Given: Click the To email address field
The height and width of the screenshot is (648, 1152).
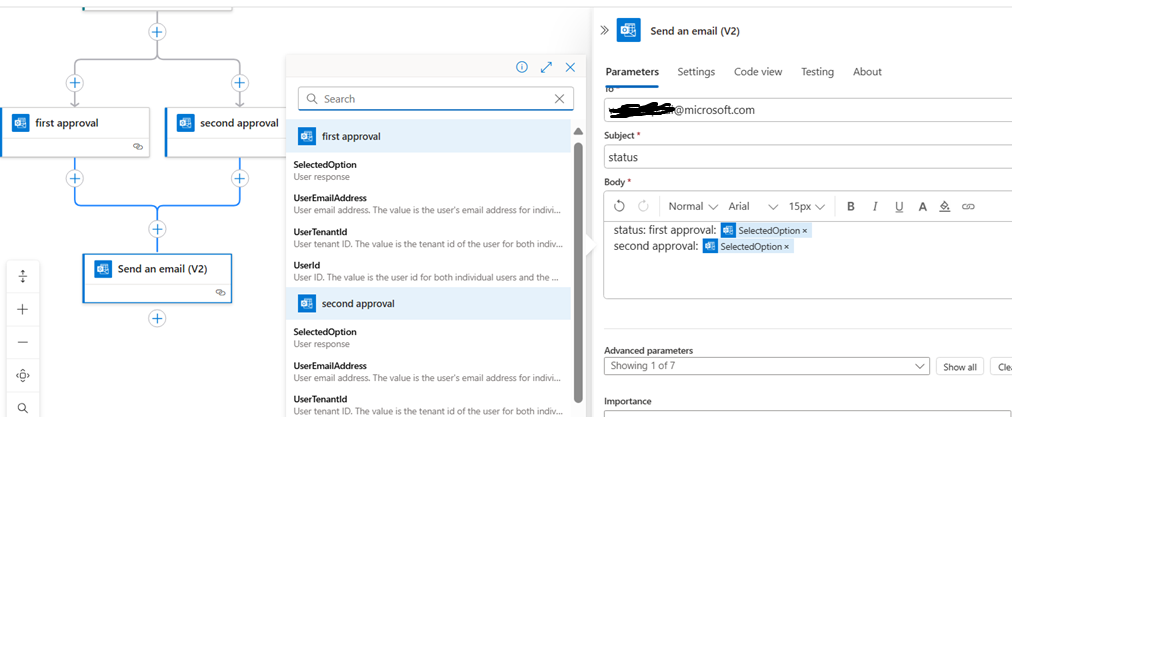Looking at the screenshot, I should pyautogui.click(x=807, y=110).
